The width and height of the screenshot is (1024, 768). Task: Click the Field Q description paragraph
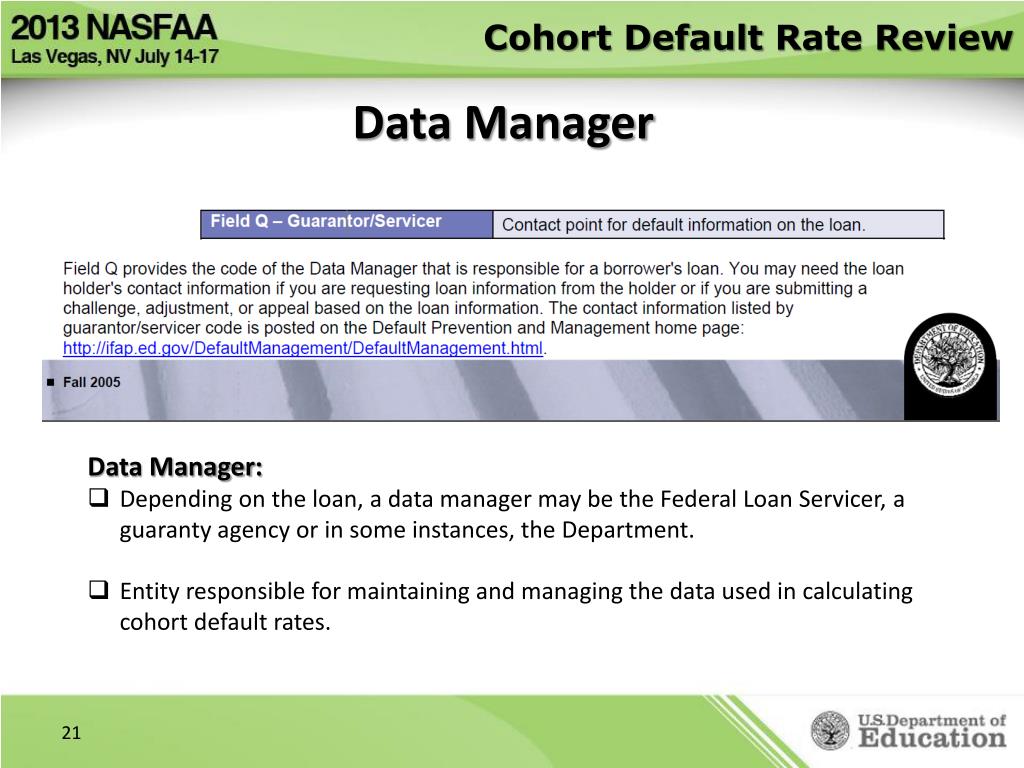click(483, 308)
